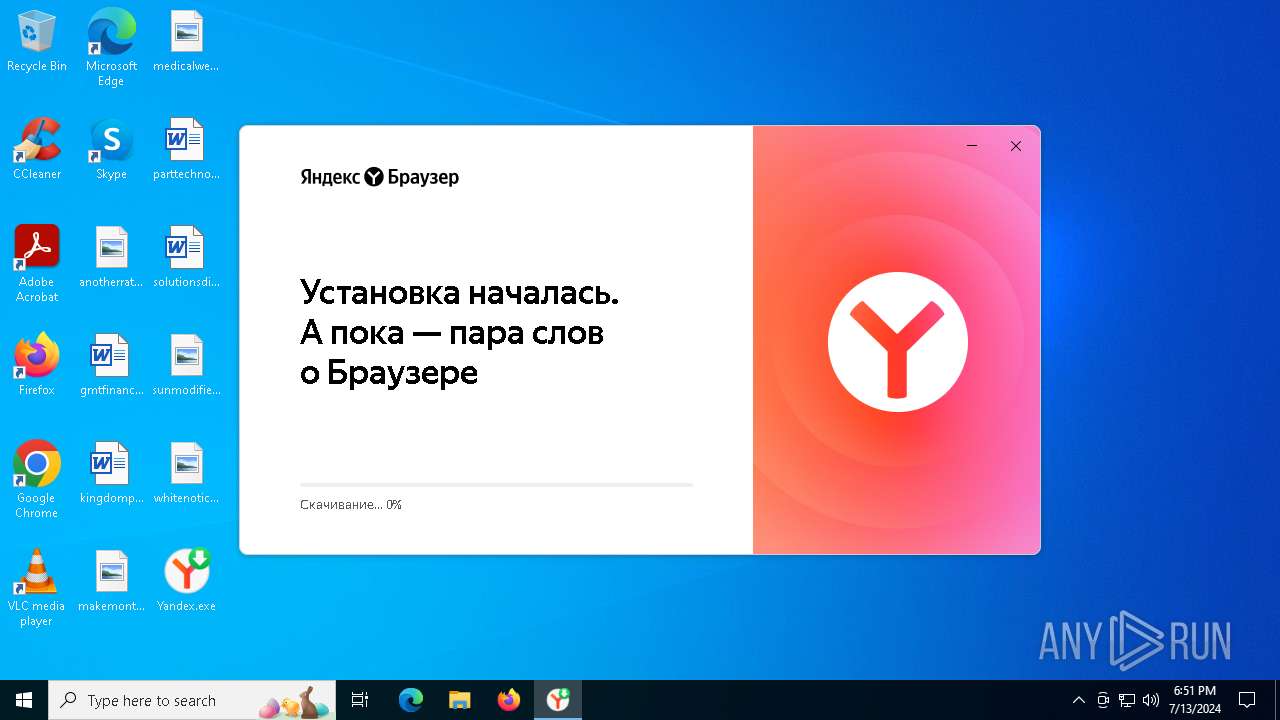Select sunmodifie... image file icon

point(186,365)
